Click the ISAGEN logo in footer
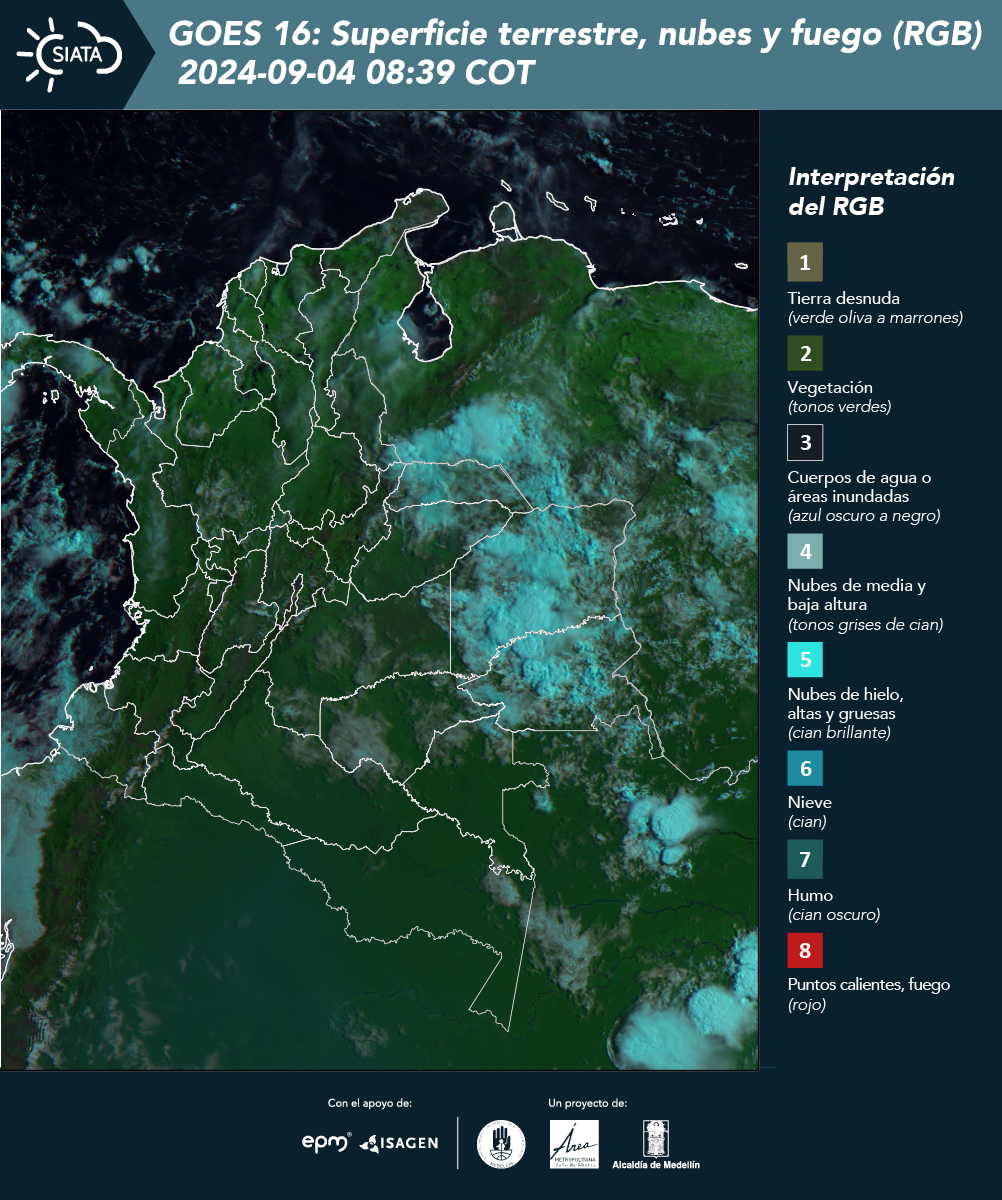The height and width of the screenshot is (1200, 1002). pyautogui.click(x=398, y=1143)
